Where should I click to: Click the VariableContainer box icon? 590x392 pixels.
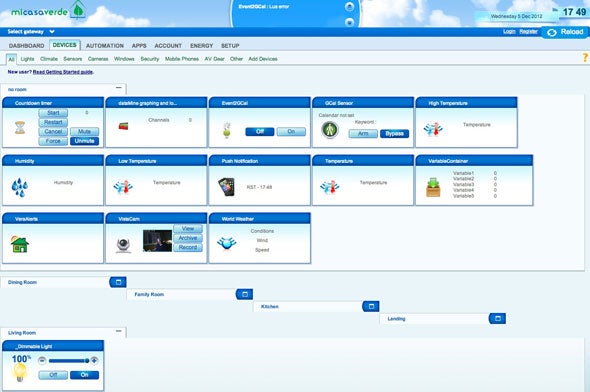click(x=433, y=187)
